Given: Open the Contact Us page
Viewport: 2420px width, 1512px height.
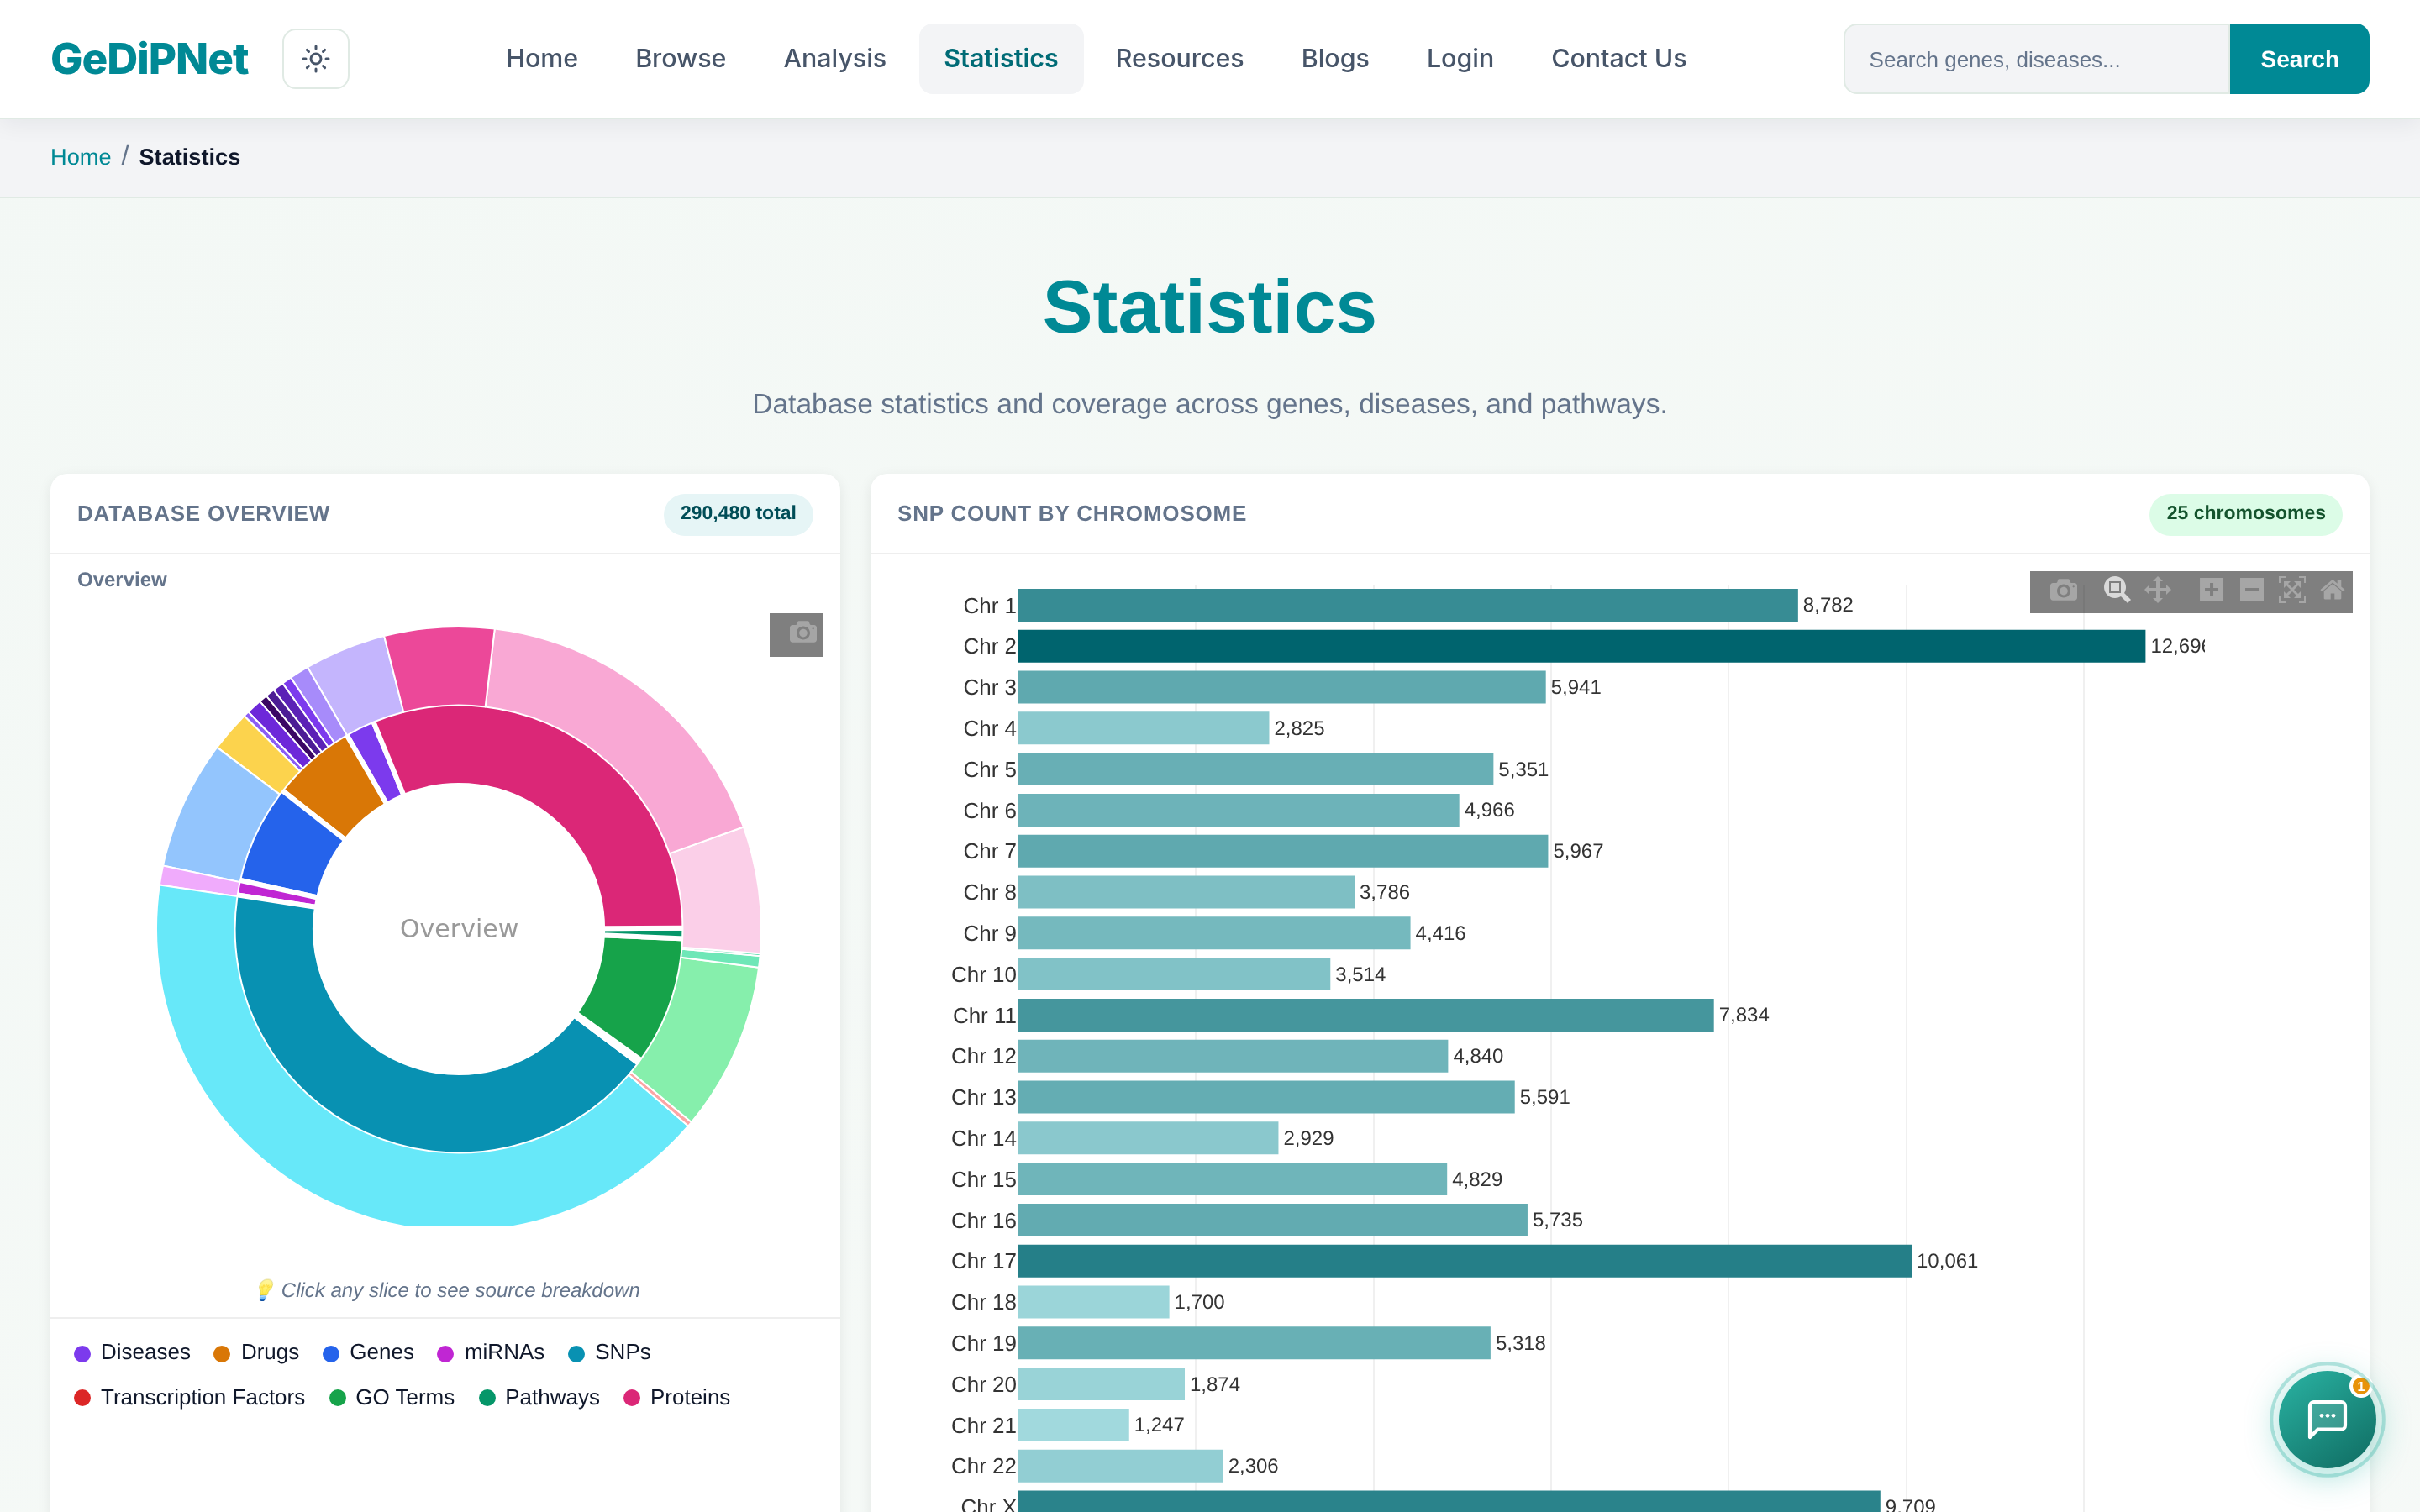Looking at the screenshot, I should (x=1618, y=59).
